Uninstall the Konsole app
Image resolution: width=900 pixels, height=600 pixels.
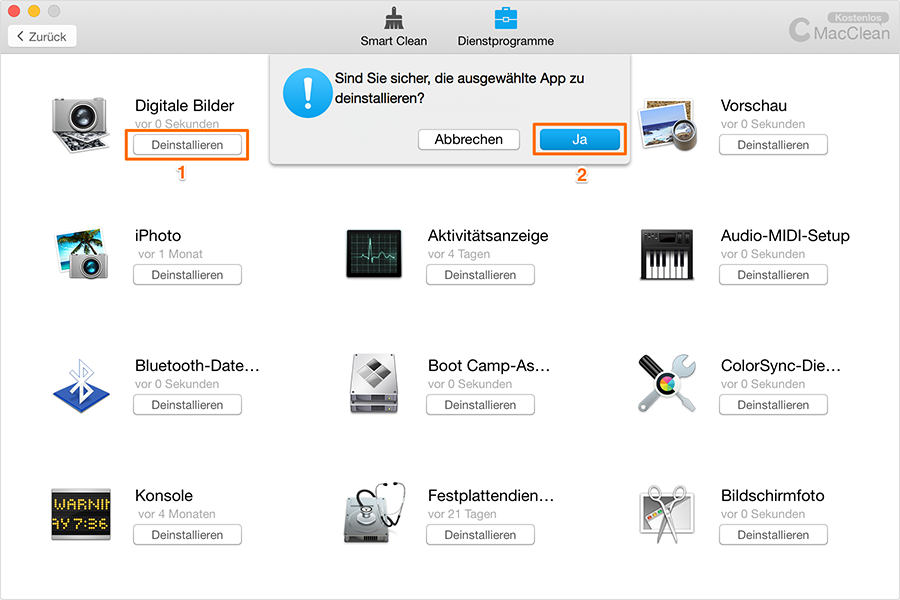click(x=187, y=535)
